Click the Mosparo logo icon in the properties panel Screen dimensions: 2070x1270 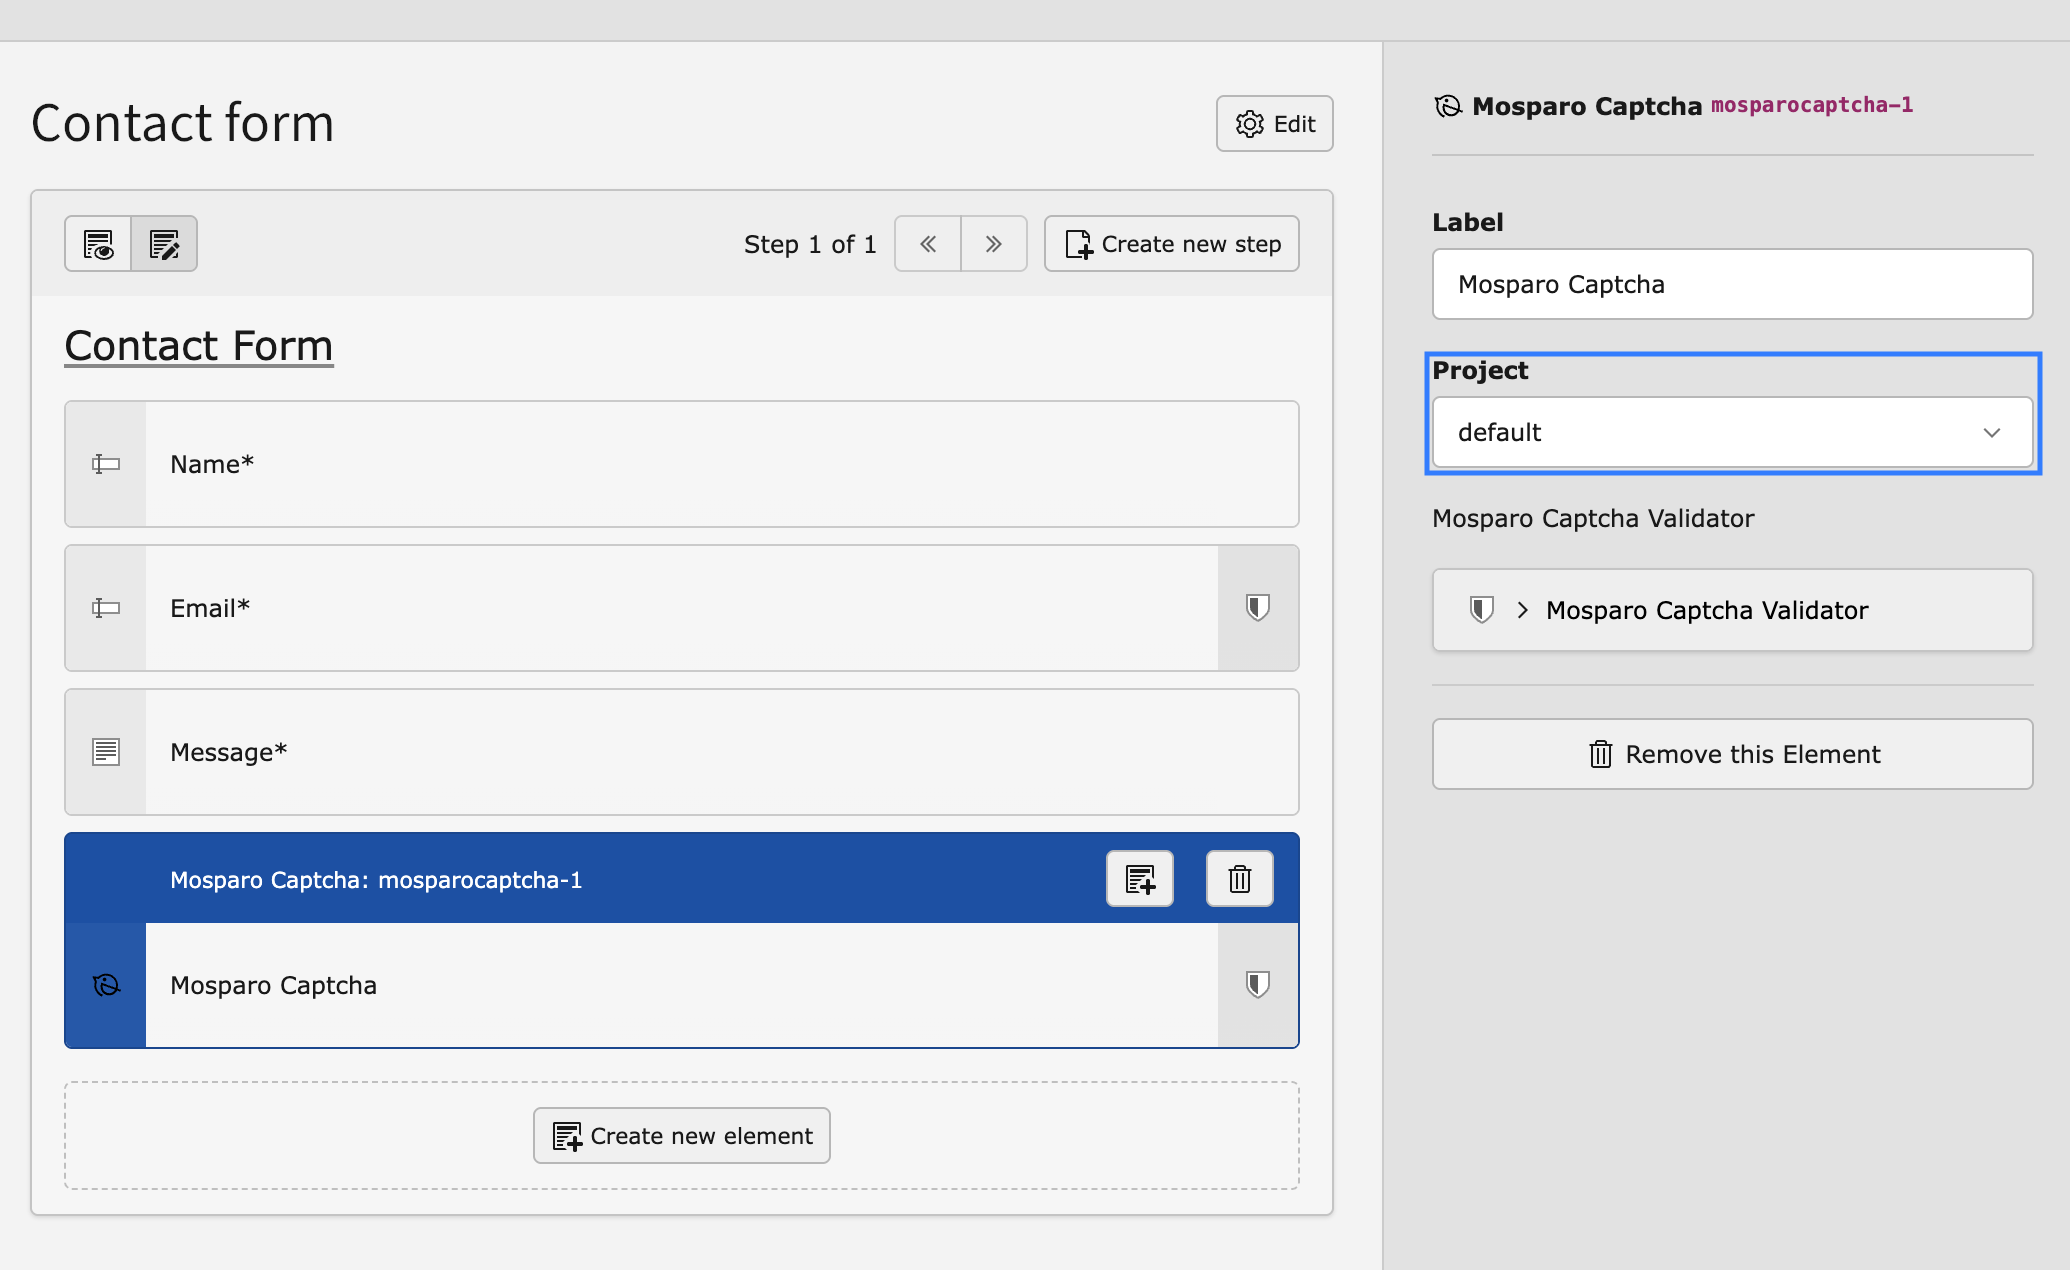coord(1447,106)
